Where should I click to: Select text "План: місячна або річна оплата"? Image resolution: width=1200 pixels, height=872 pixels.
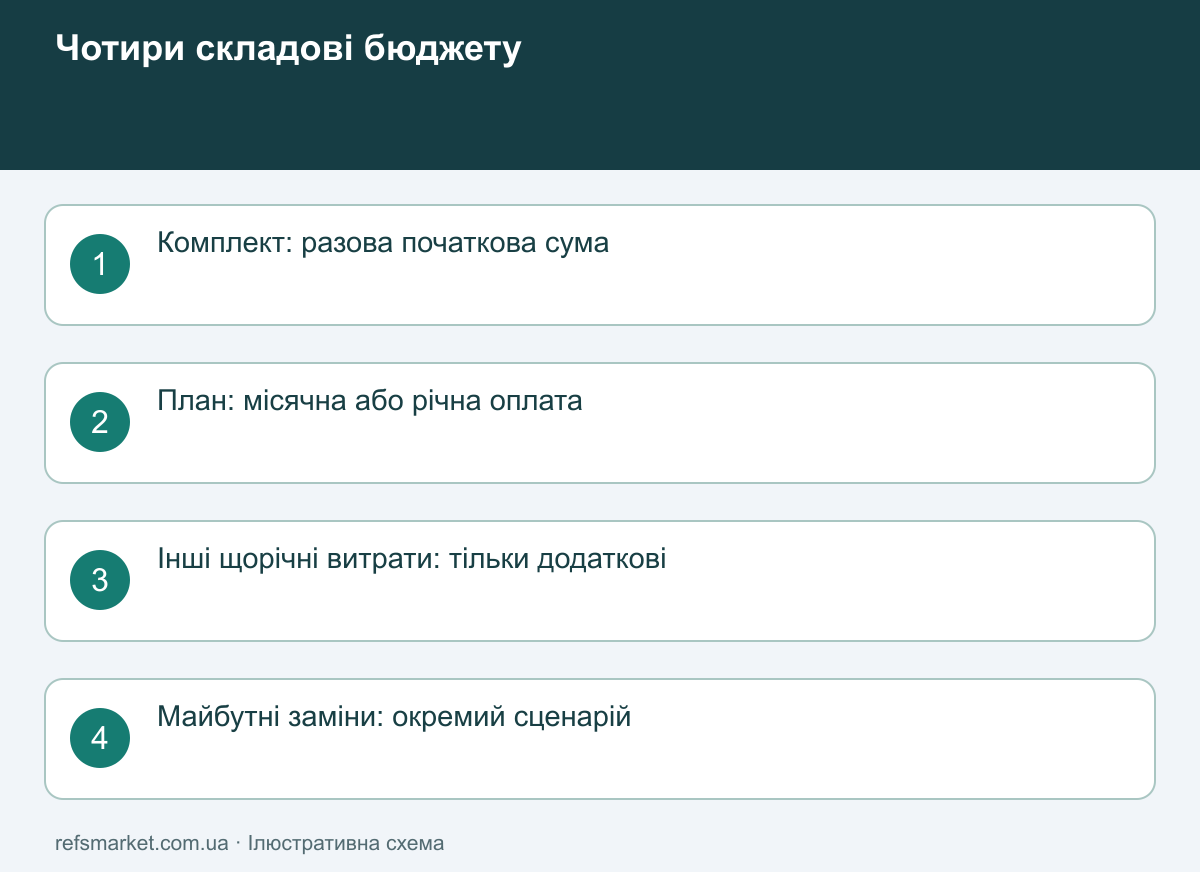(370, 401)
